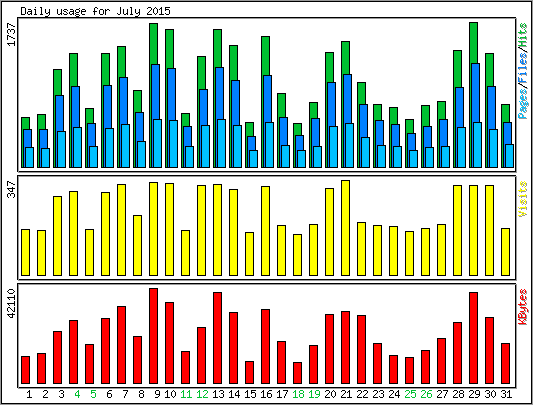Image resolution: width=533 pixels, height=405 pixels.
Task: Click the red KBytes bar for day 29
Action: click(474, 338)
